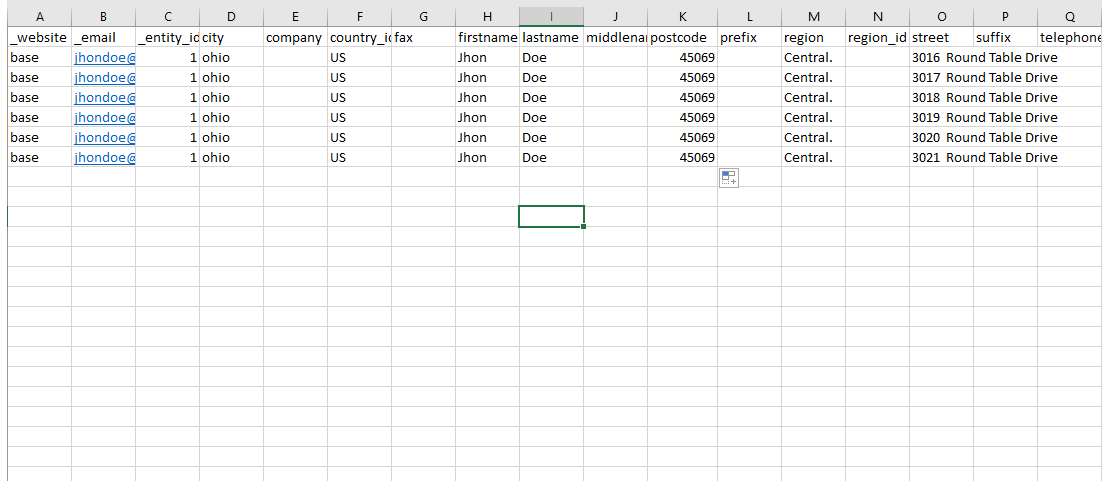1102x481 pixels.
Task: Click the country_id header cell
Action: pos(359,37)
